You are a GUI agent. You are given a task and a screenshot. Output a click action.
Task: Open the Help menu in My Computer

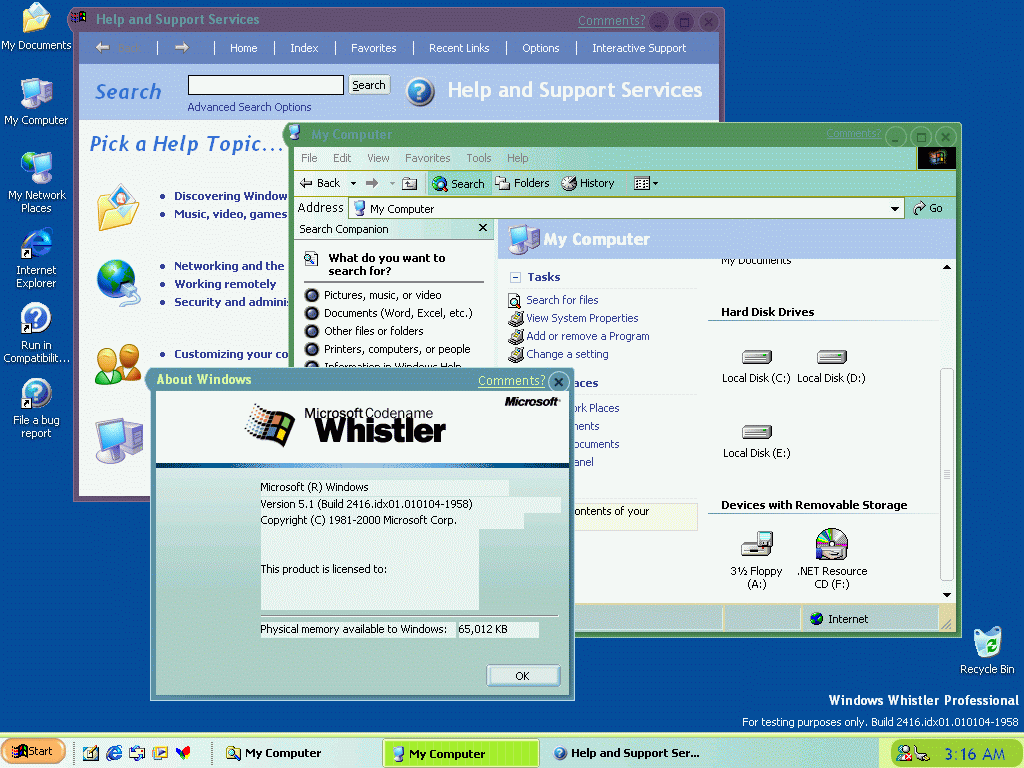(518, 158)
